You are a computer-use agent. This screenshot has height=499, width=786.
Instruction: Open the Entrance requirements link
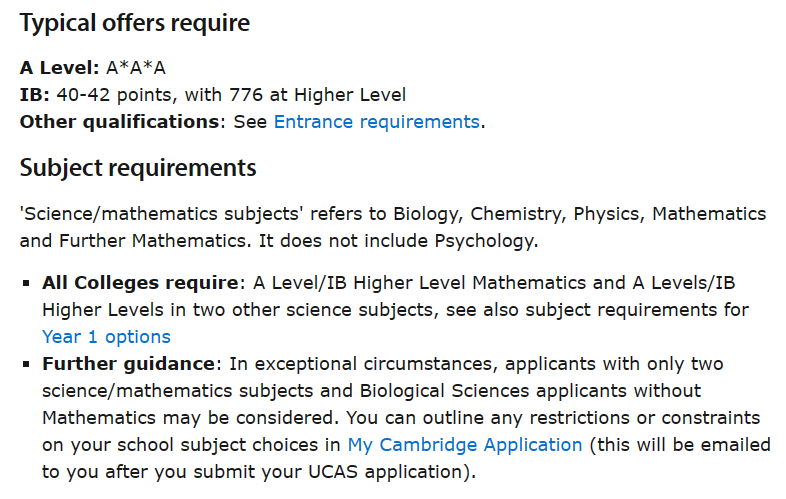pos(376,122)
